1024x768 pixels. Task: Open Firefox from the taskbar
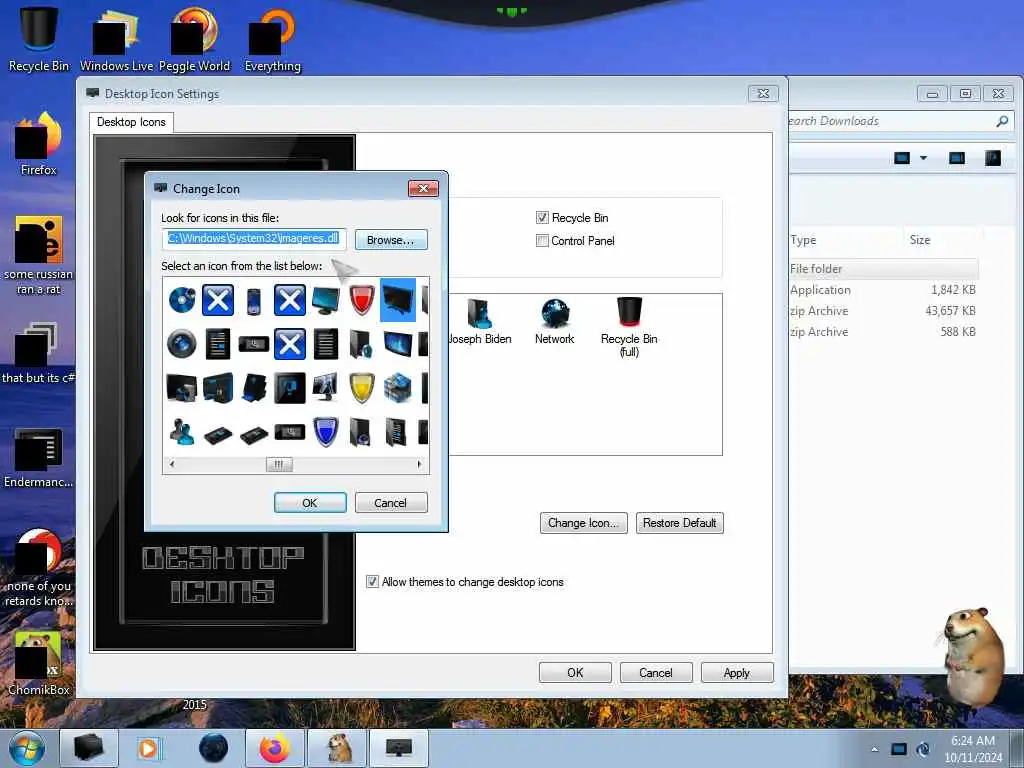(275, 748)
